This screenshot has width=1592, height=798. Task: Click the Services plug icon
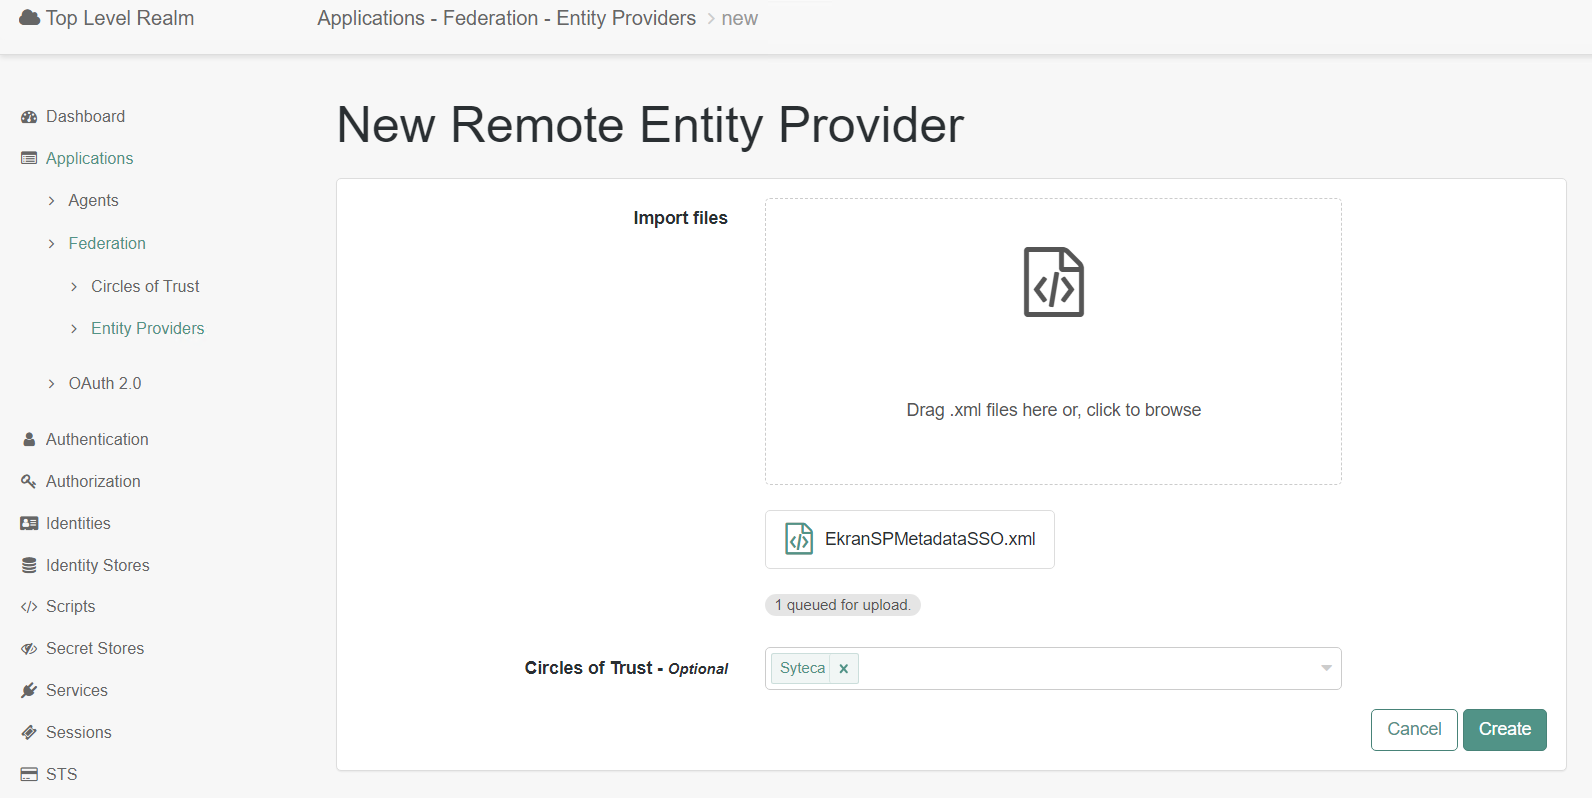pos(29,691)
